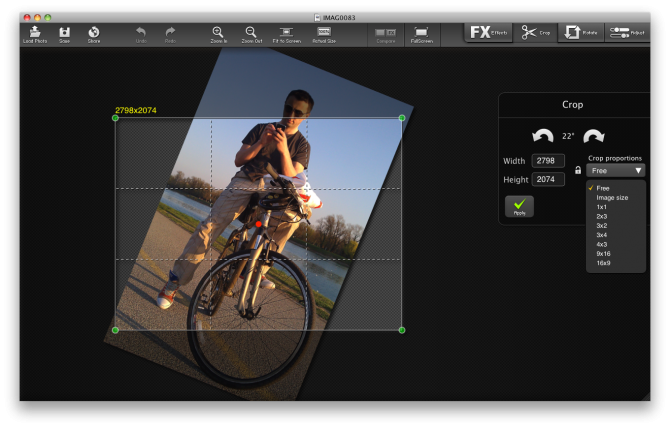The image size is (670, 428).
Task: Click the Width input field
Action: 548,160
